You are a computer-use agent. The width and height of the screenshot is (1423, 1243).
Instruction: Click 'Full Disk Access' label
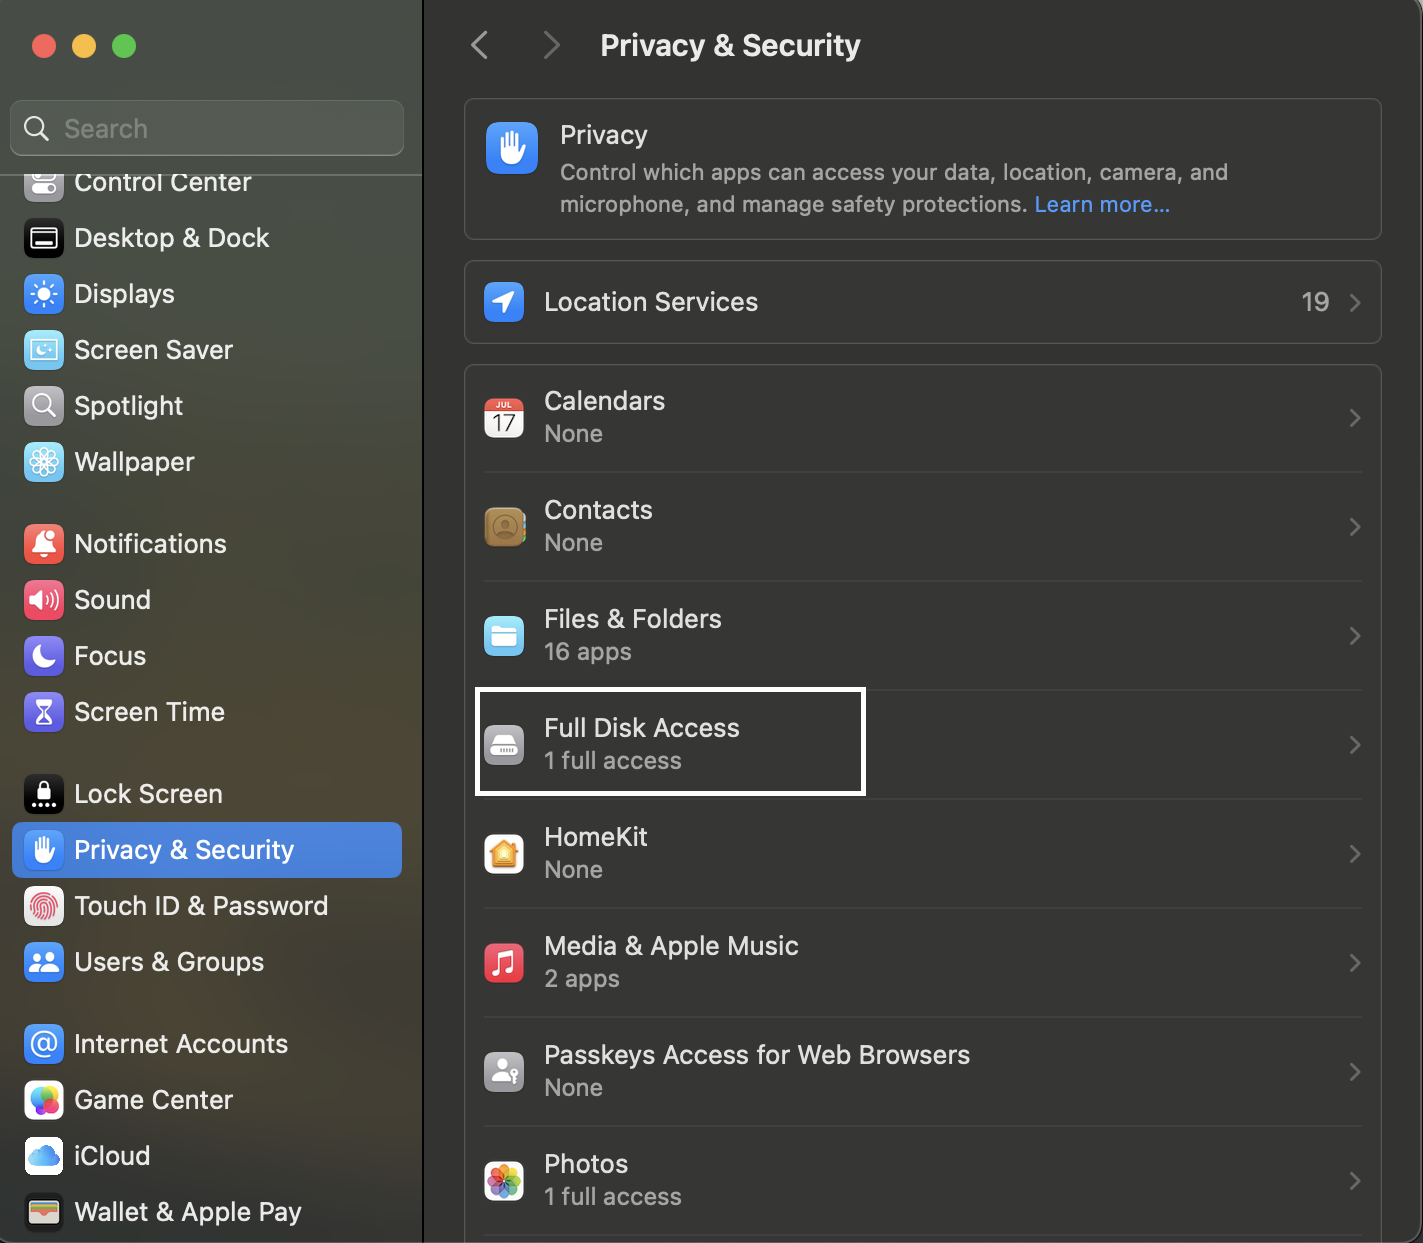(642, 728)
